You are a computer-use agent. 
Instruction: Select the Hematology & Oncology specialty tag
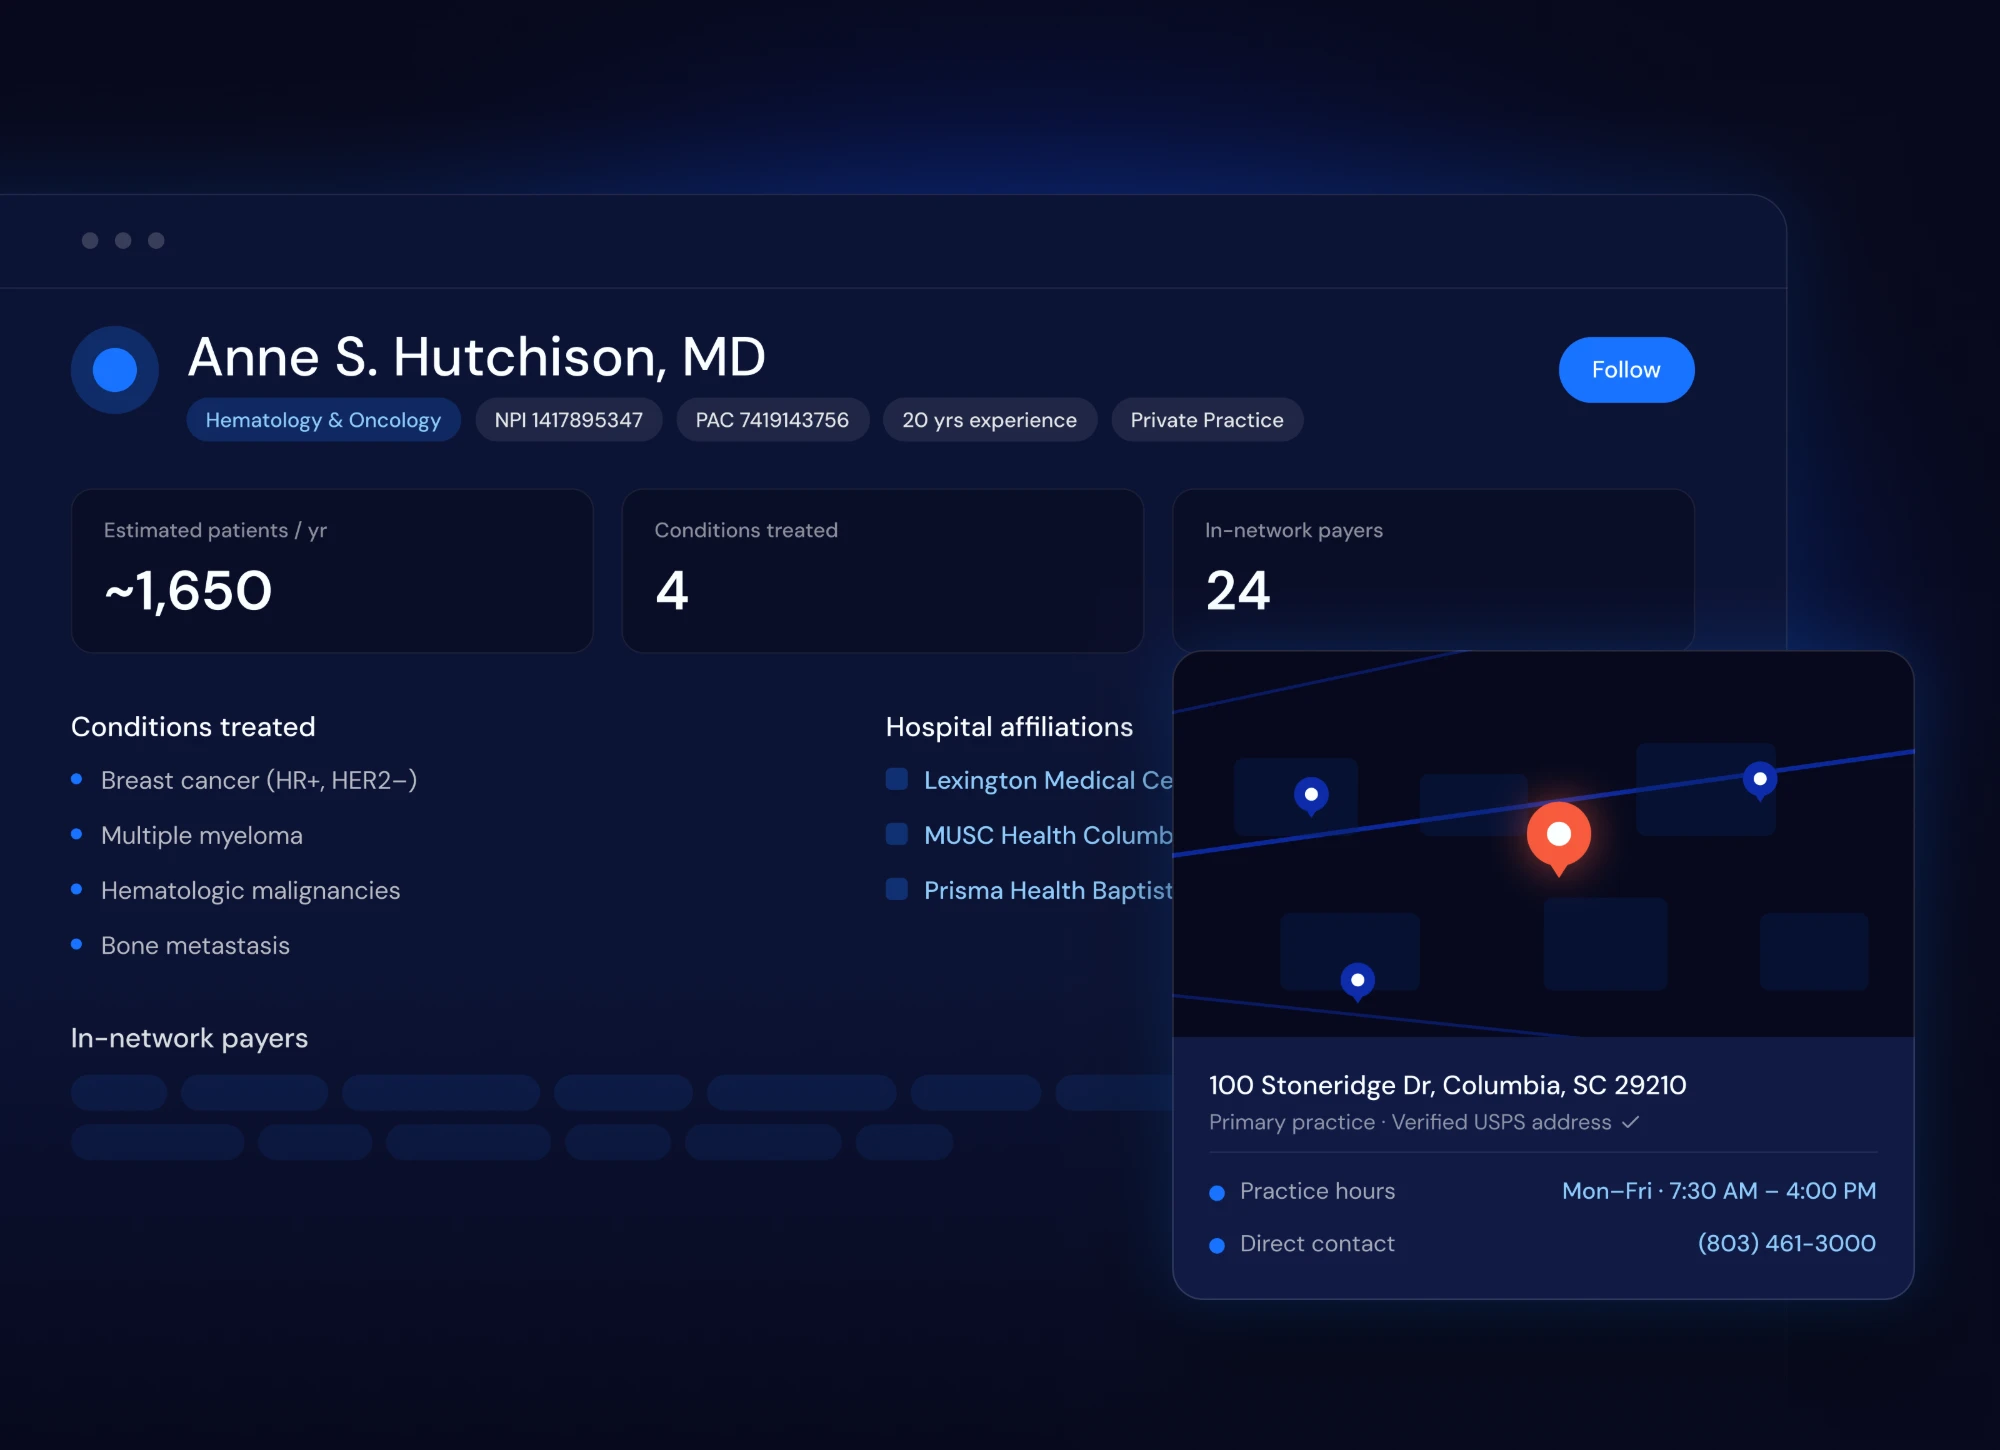coord(323,420)
